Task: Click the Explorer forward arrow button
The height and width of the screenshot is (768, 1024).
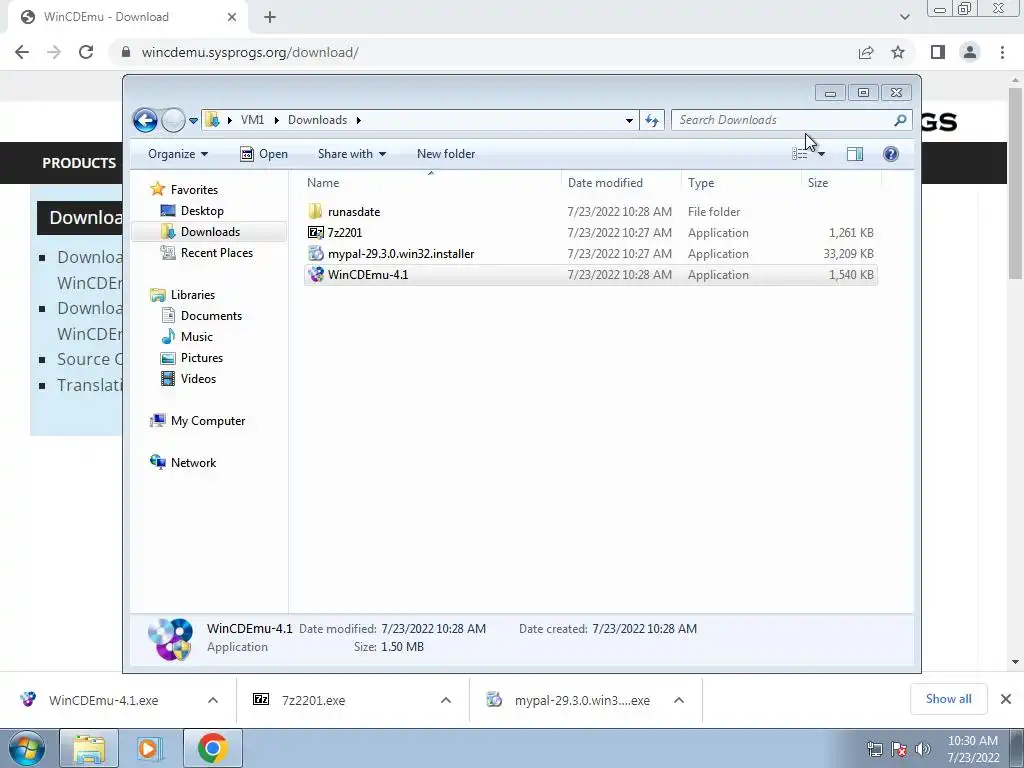Action: (x=173, y=120)
